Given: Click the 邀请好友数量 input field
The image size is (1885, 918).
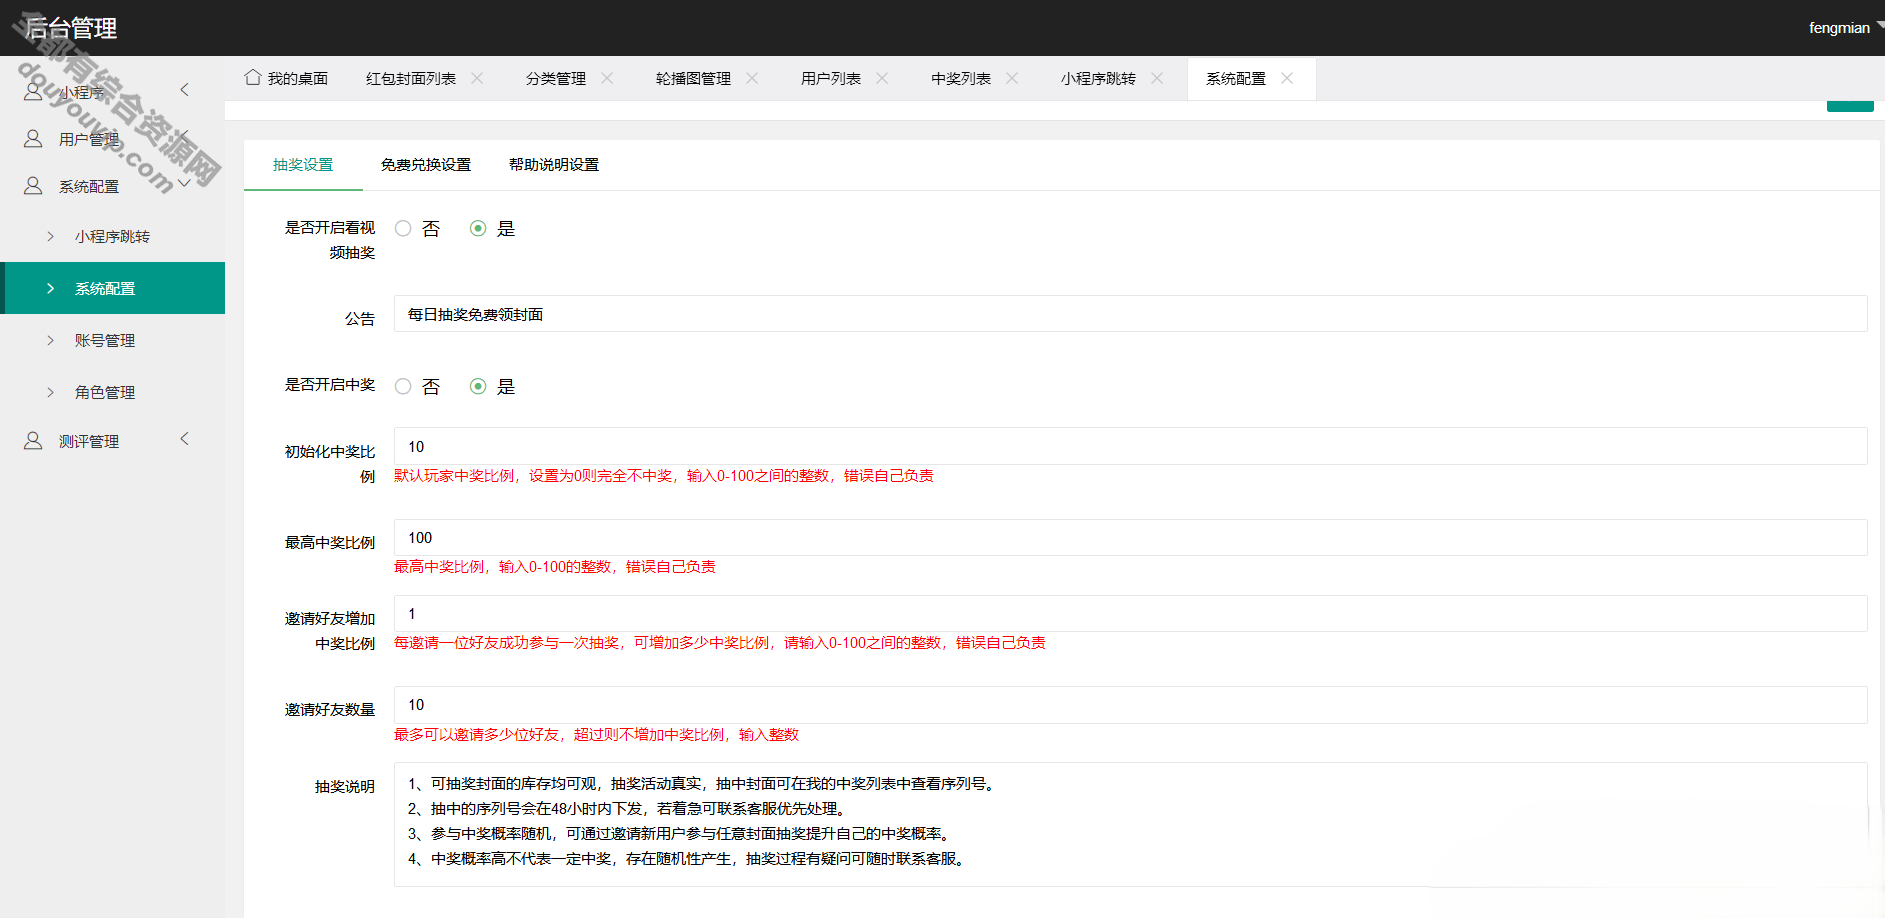Looking at the screenshot, I should (x=1130, y=705).
